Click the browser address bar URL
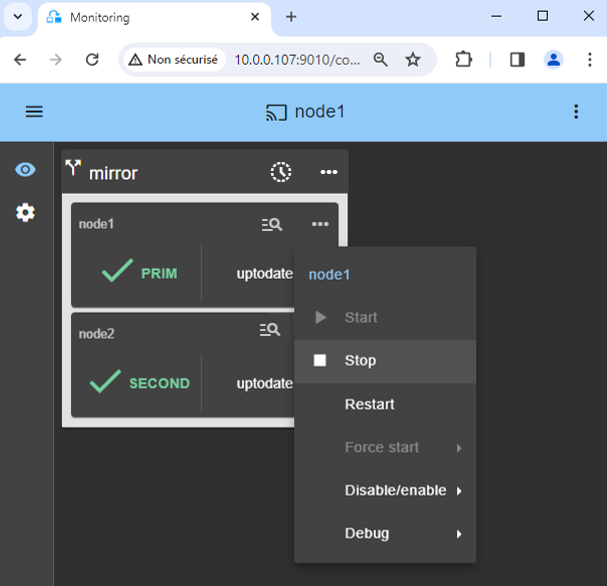Image resolution: width=607 pixels, height=586 pixels. [x=296, y=60]
